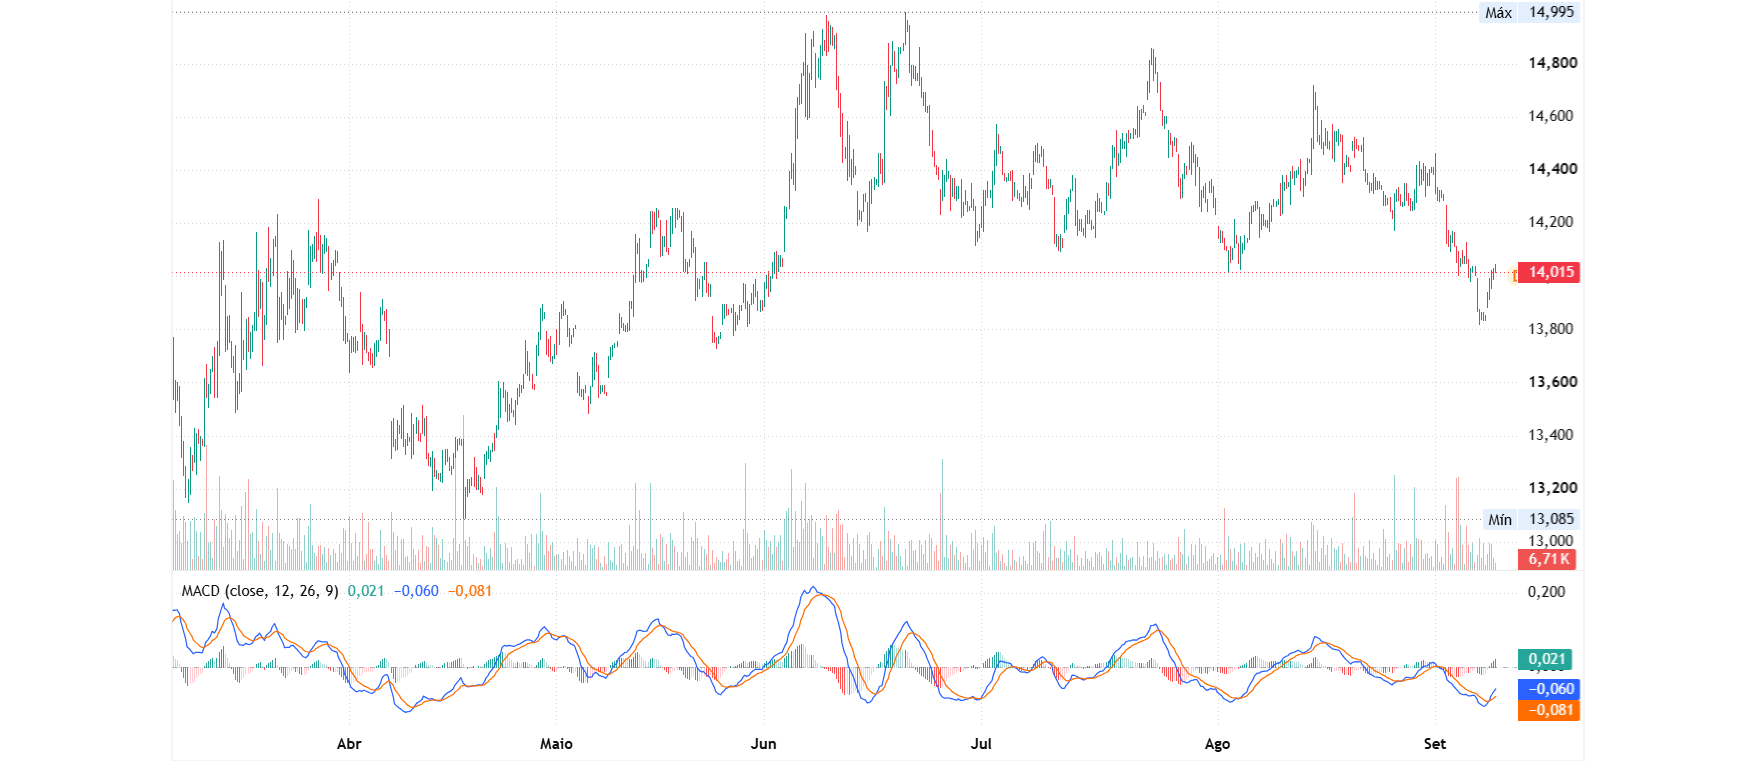Click the 0,200 label on MACD axis
Viewport: 1757px width, 761px height.
click(1546, 592)
